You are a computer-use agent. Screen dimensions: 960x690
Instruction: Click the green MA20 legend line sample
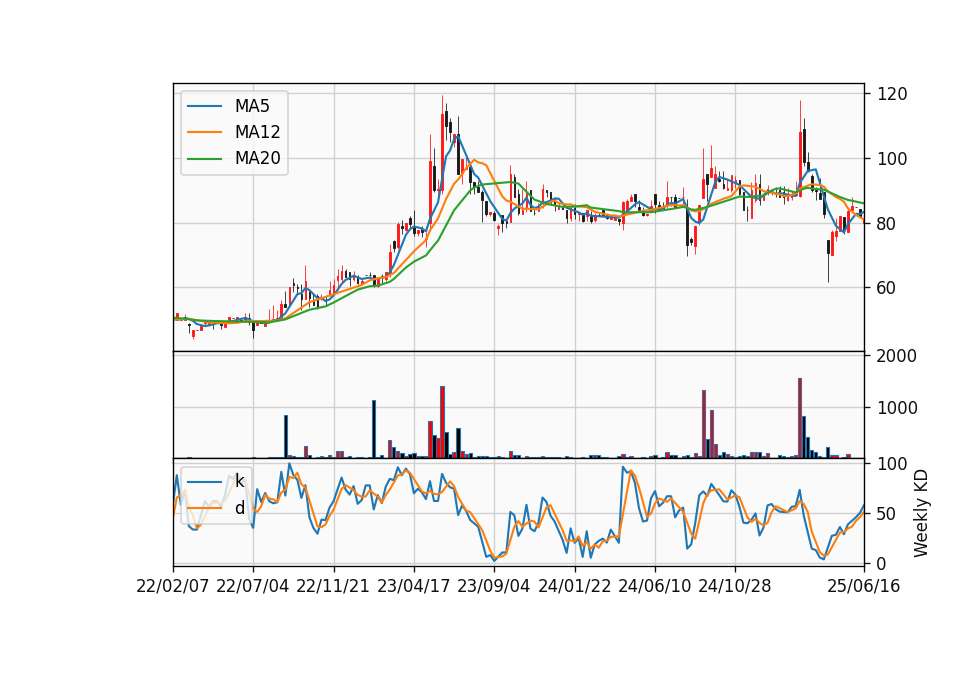204,159
